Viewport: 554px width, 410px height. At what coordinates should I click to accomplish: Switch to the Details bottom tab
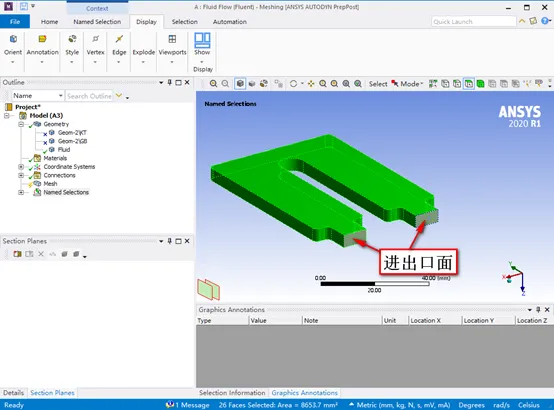click(x=13, y=393)
